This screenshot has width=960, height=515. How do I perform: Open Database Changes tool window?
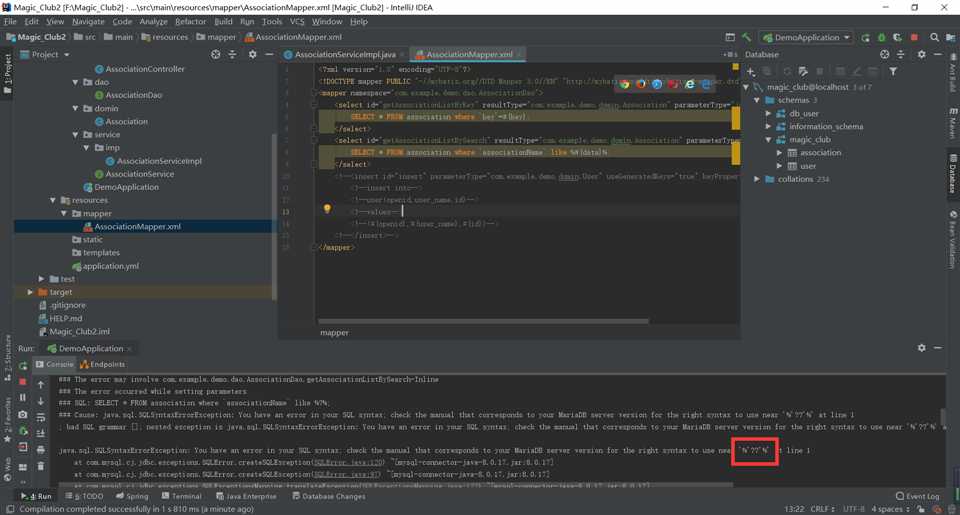329,496
